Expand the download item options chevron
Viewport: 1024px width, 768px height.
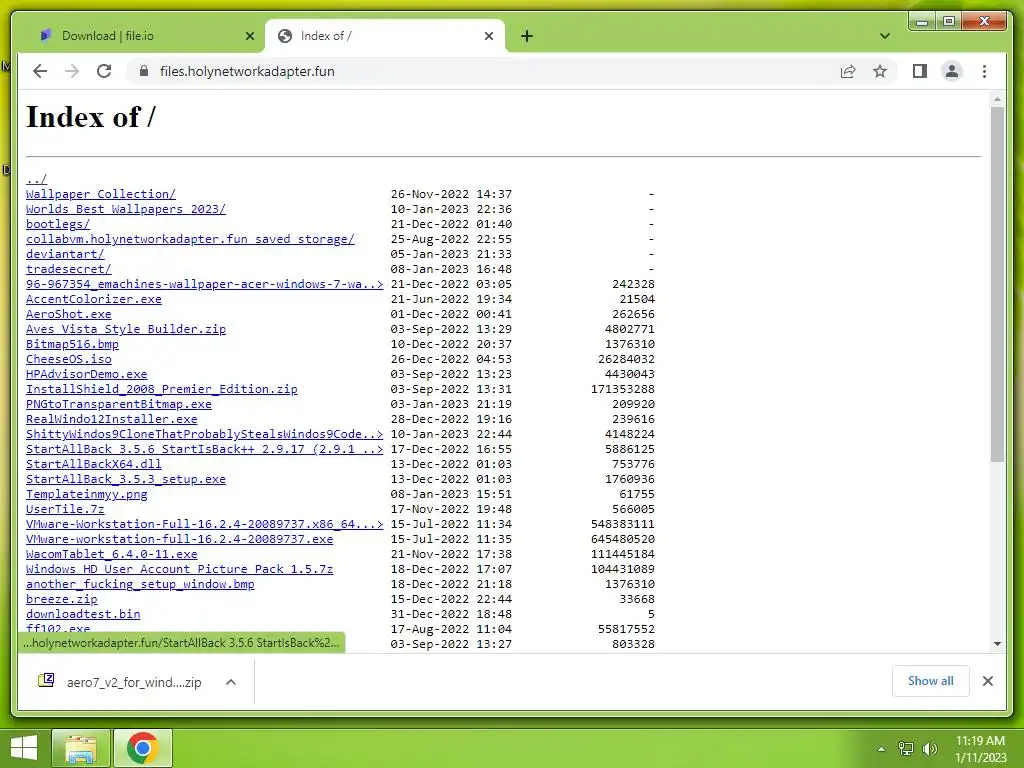pyautogui.click(x=231, y=682)
